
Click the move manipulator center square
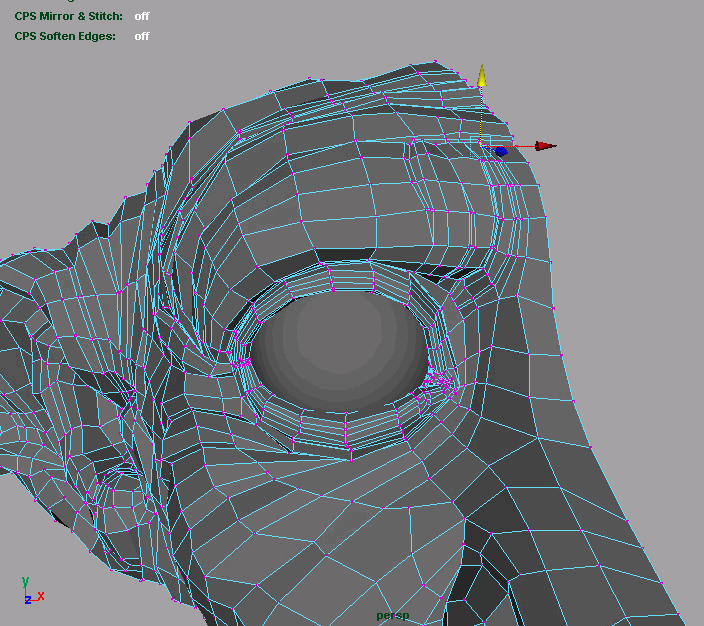pos(481,146)
